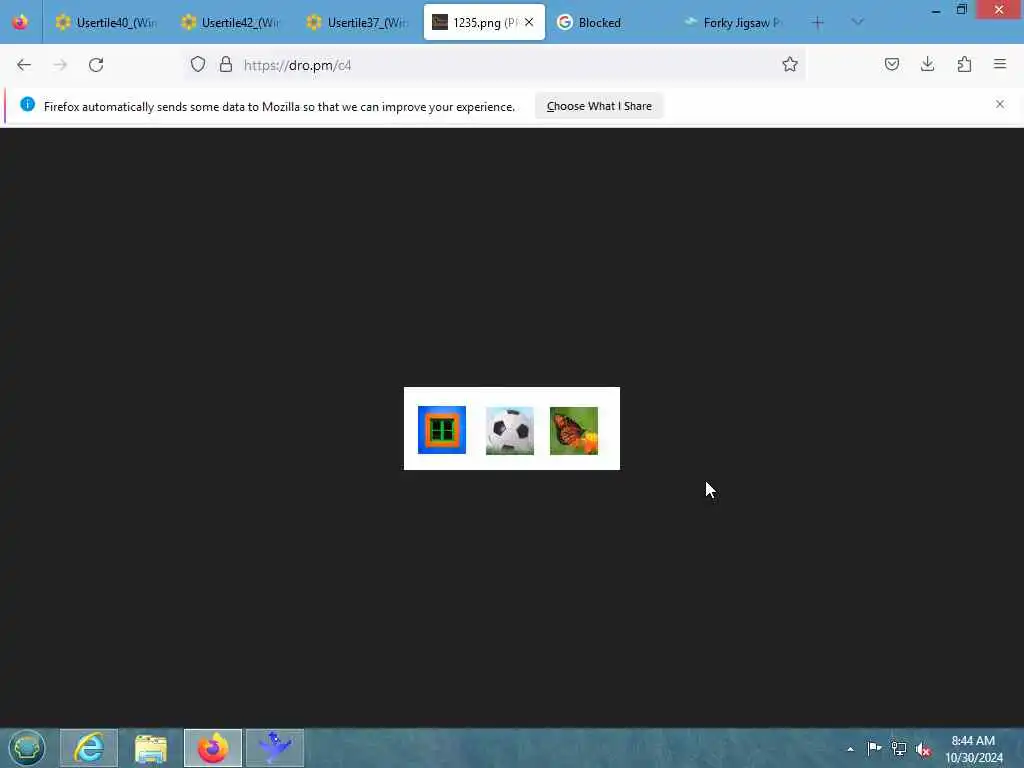
Task: Open the Downloads panel
Action: pos(927,64)
